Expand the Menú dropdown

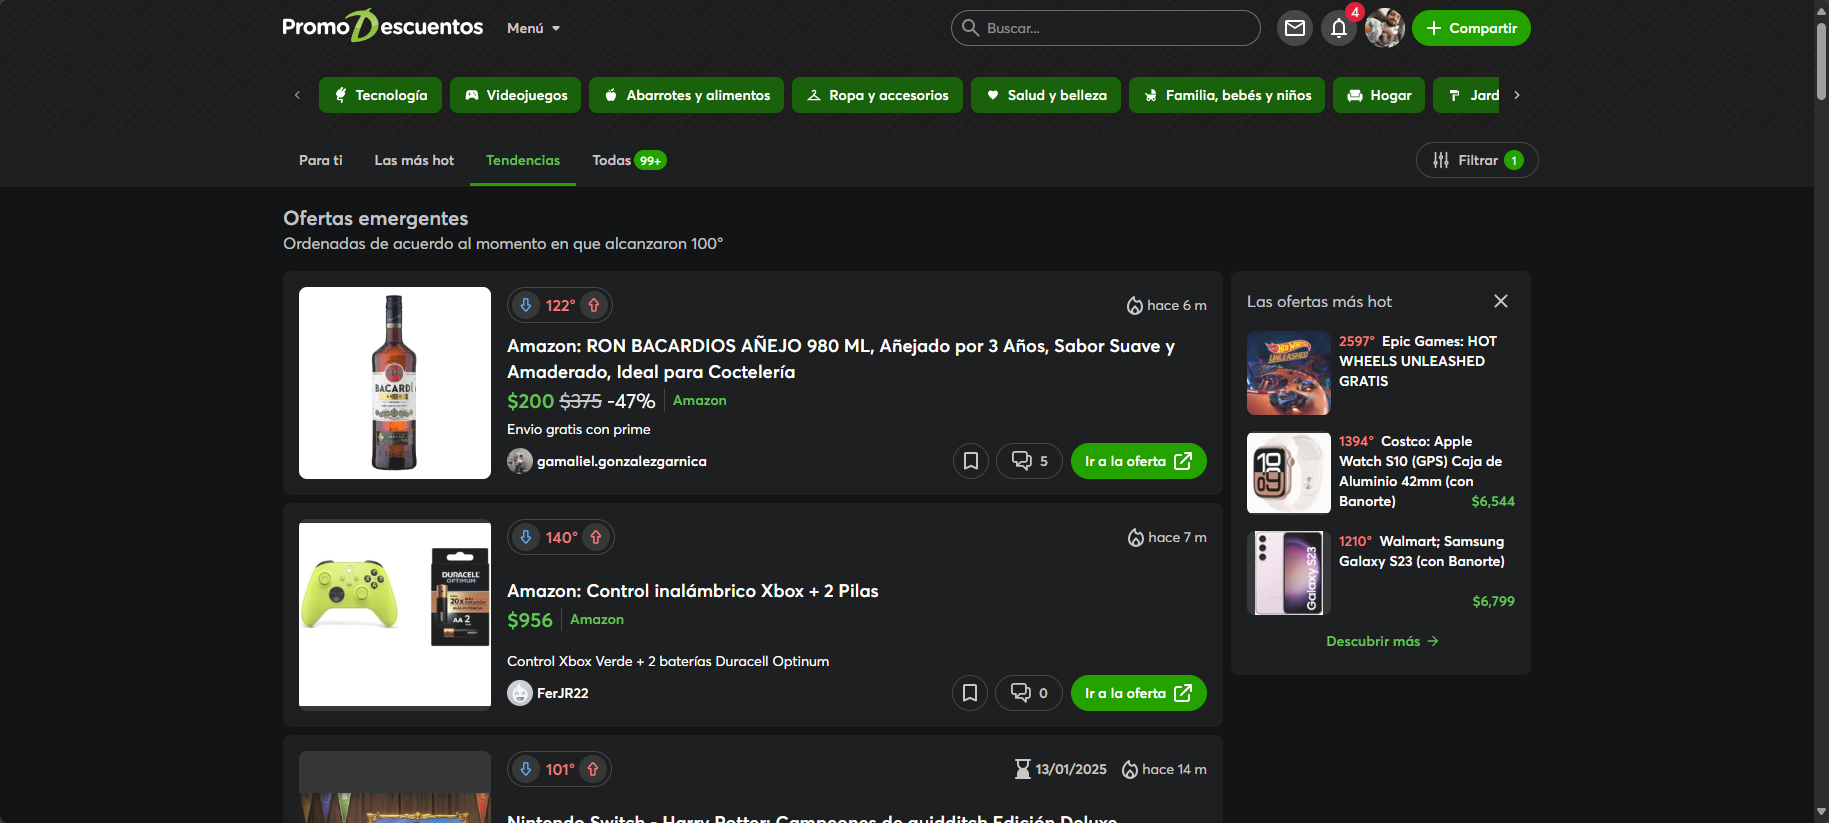point(533,28)
